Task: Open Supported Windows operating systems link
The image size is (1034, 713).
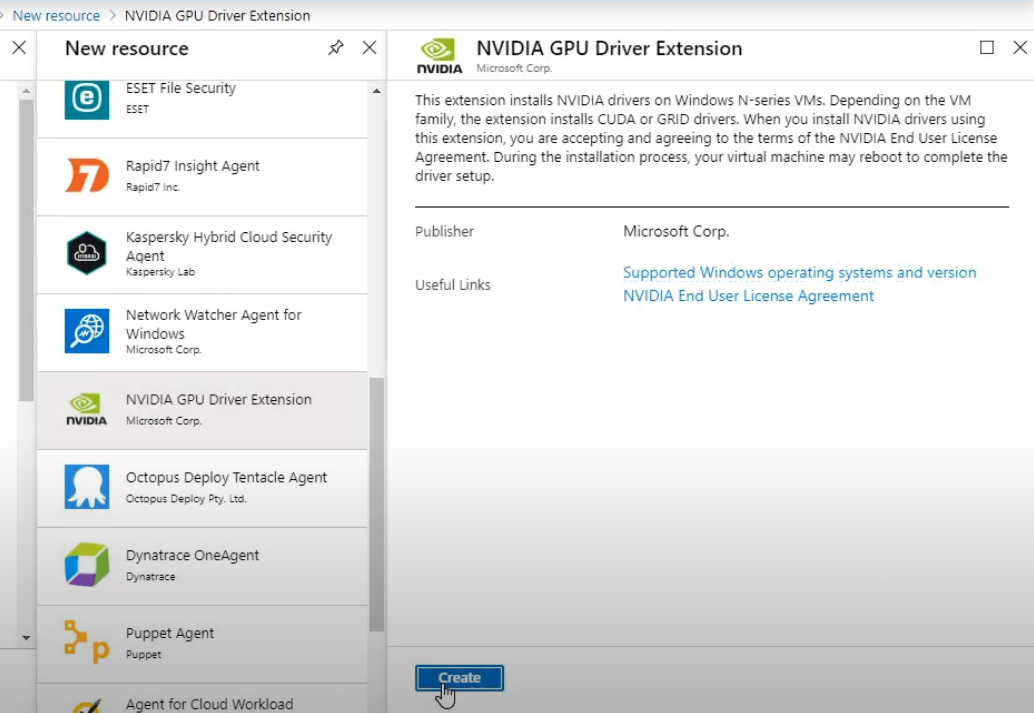Action: [799, 272]
